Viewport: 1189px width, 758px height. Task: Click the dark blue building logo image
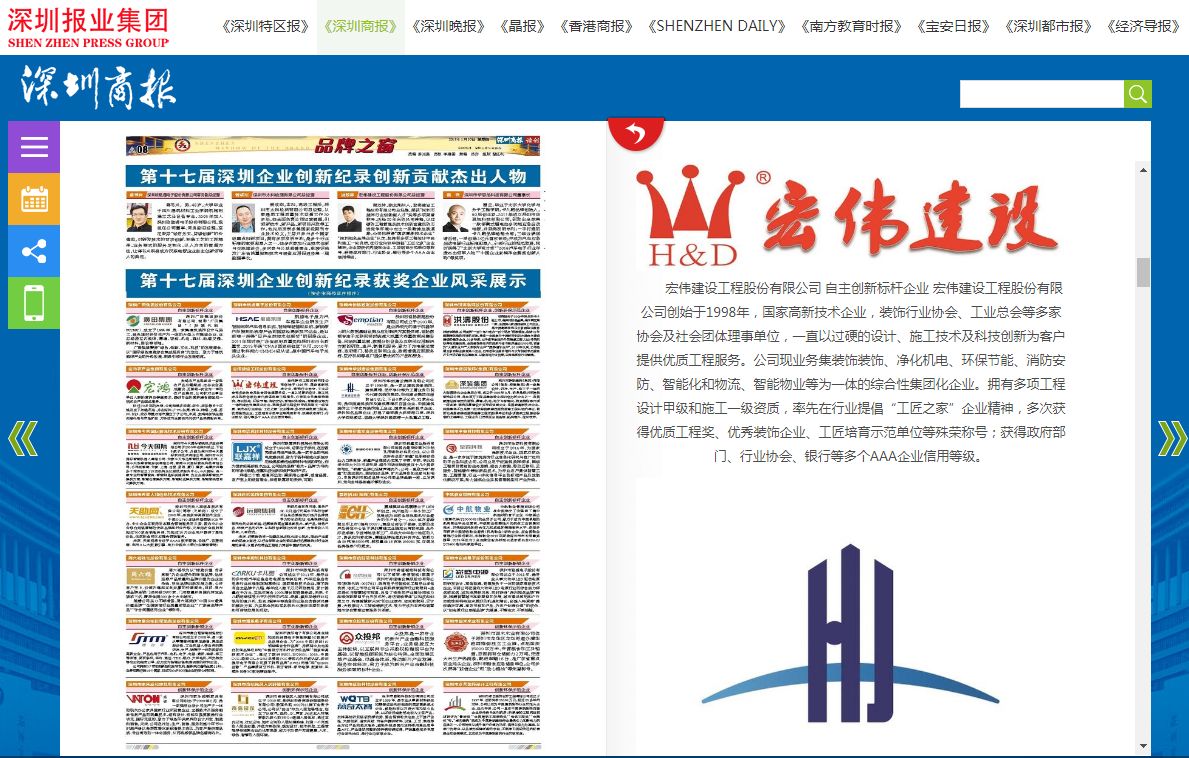(850, 633)
